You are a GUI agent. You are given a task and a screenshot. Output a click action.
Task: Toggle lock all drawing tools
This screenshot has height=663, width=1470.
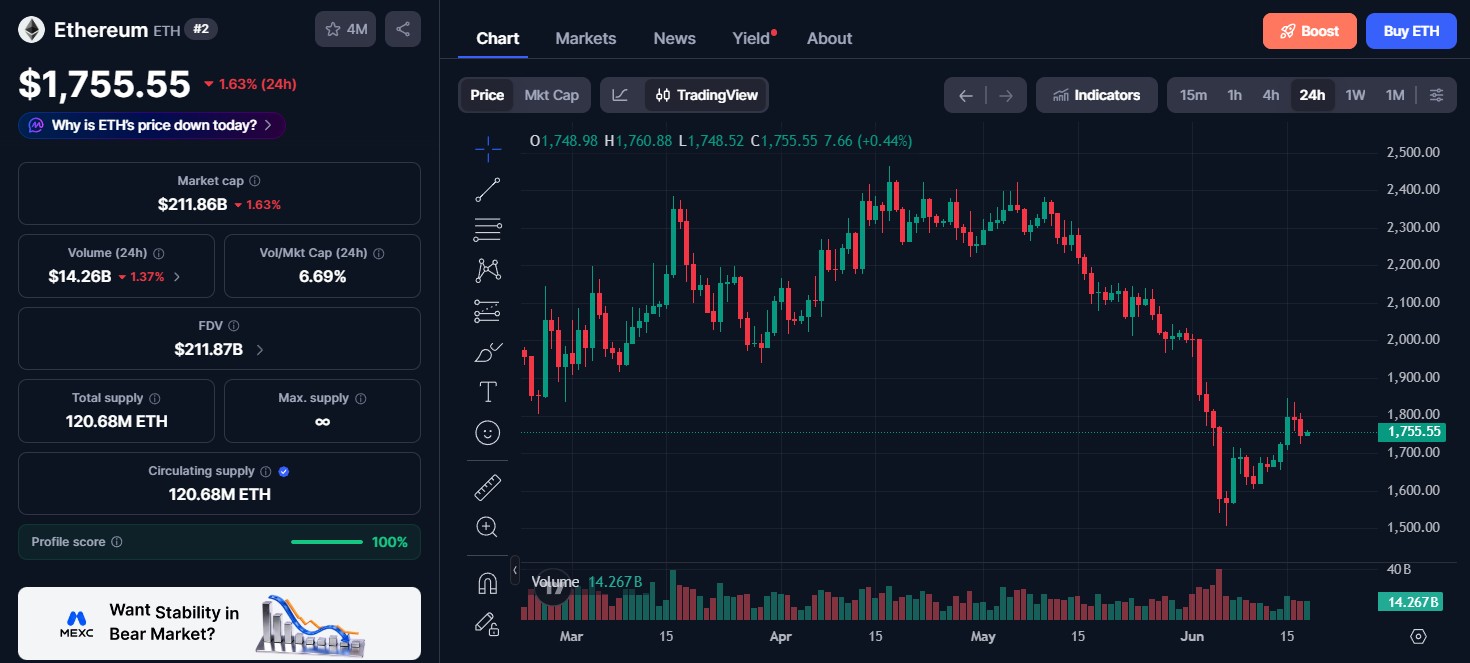click(x=488, y=624)
